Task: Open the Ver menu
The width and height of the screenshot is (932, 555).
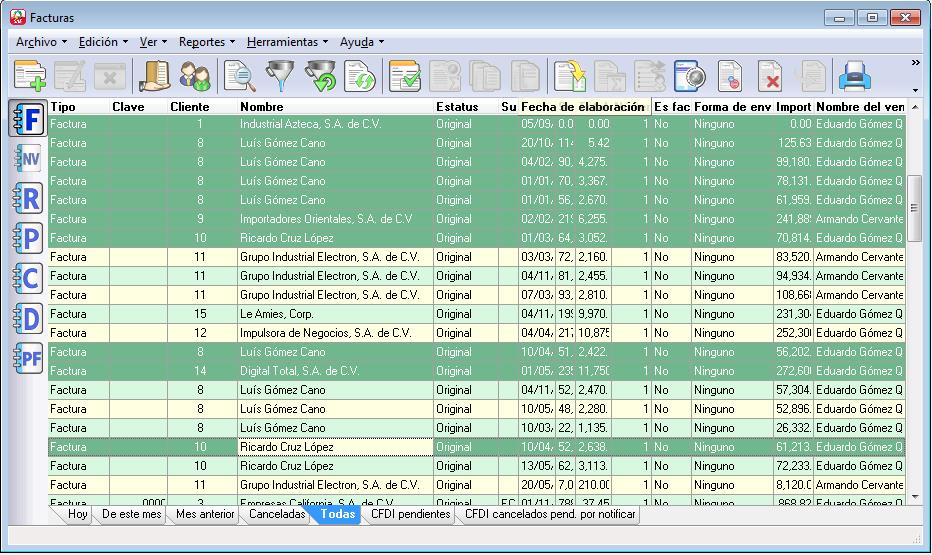Action: click(153, 42)
